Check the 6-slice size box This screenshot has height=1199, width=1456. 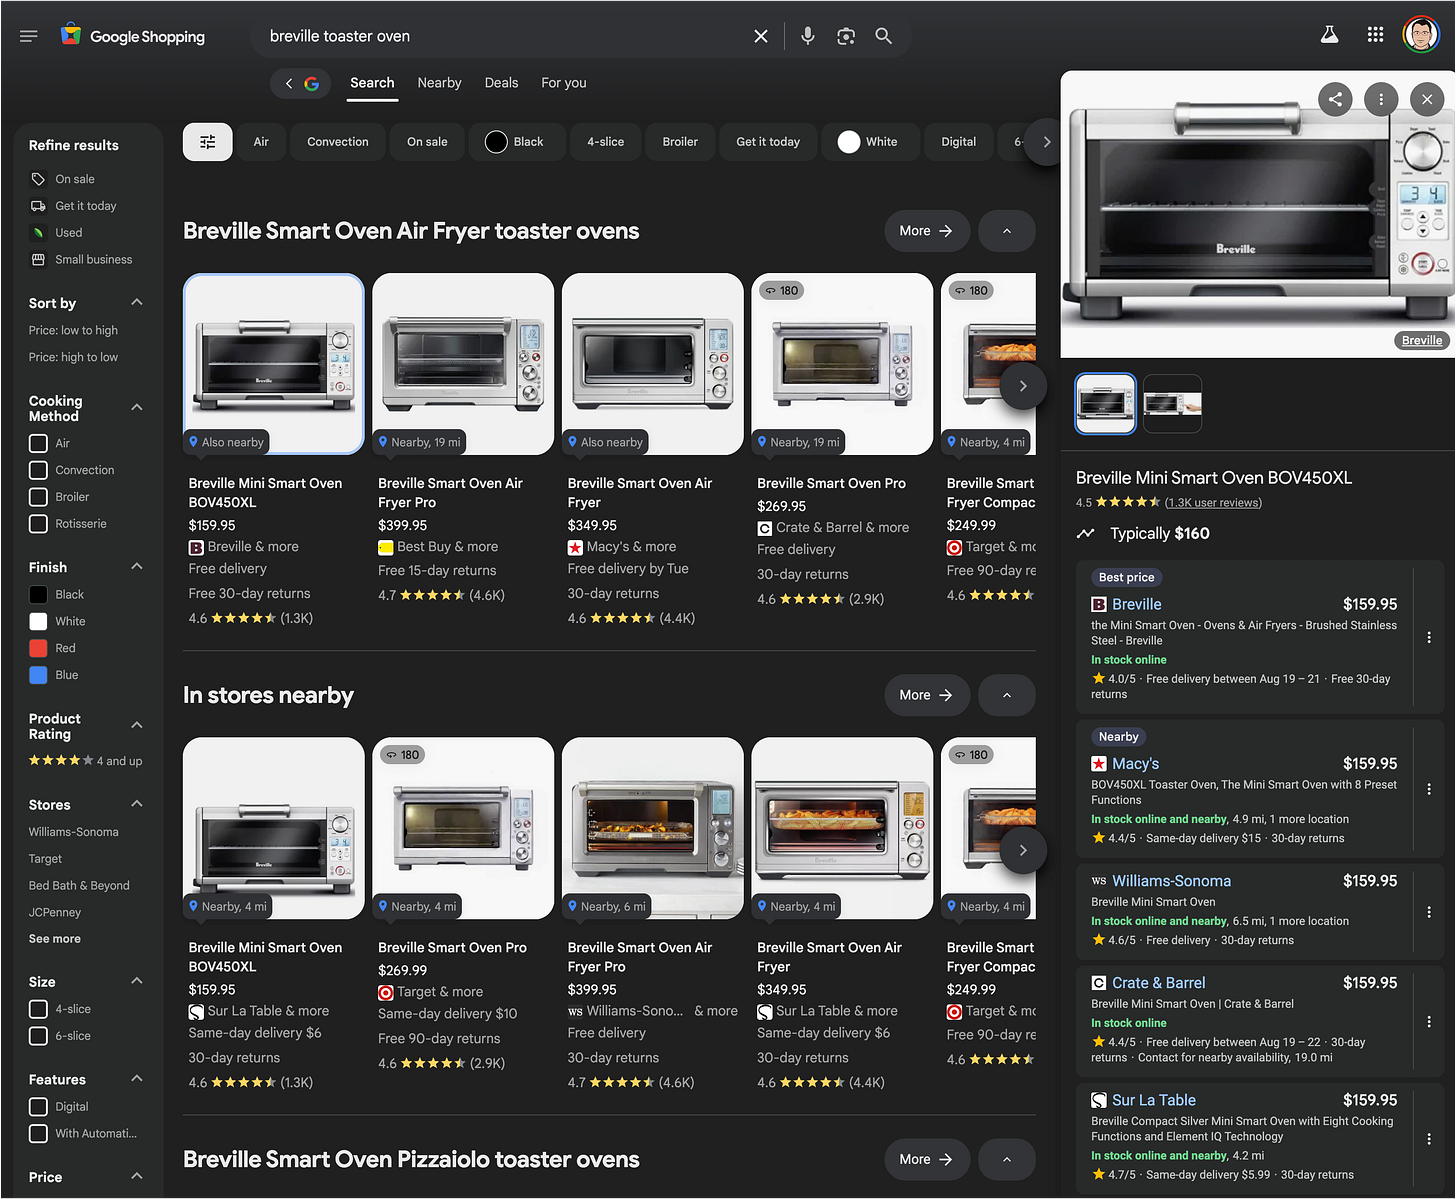pyautogui.click(x=38, y=1036)
